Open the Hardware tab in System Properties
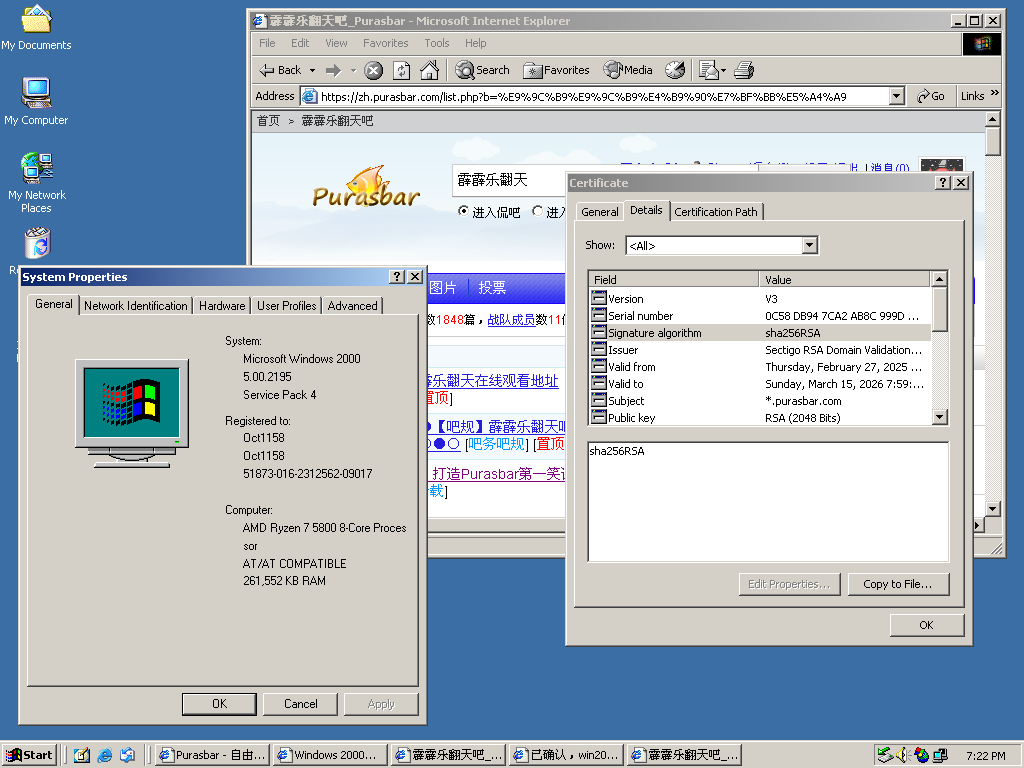Screen dimensions: 1024x768 222,306
